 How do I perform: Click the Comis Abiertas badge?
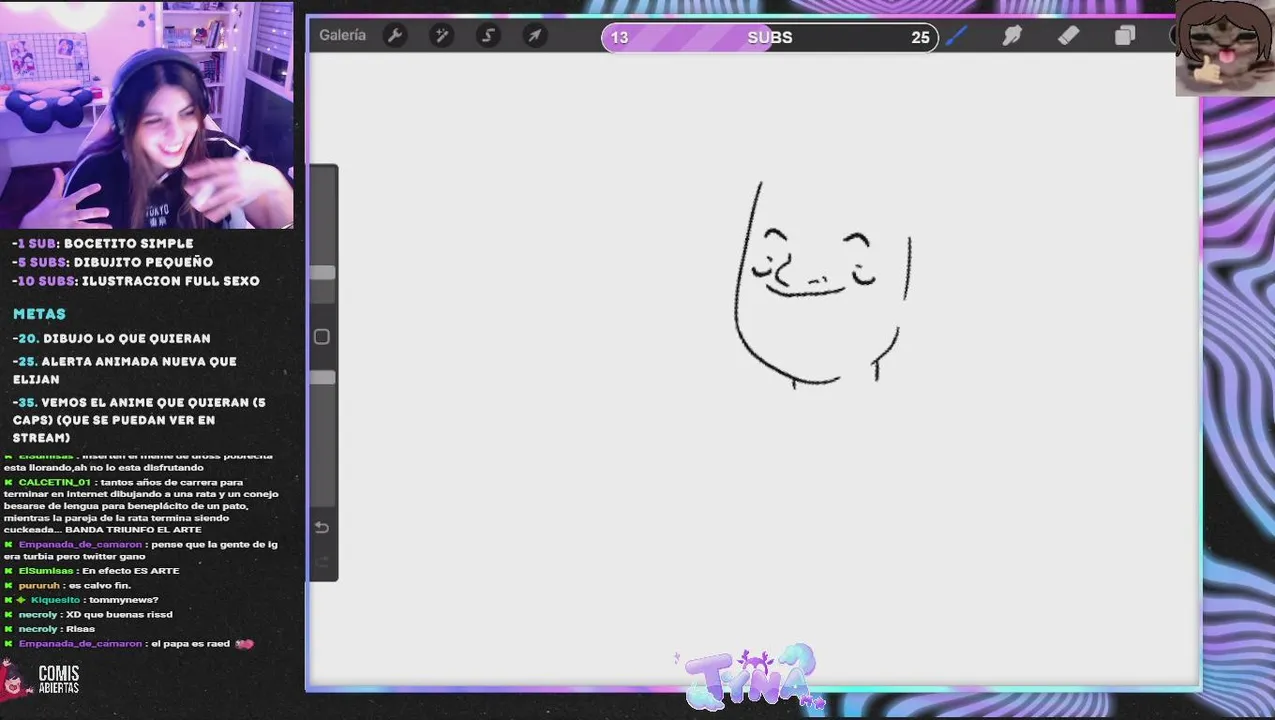tap(42, 680)
